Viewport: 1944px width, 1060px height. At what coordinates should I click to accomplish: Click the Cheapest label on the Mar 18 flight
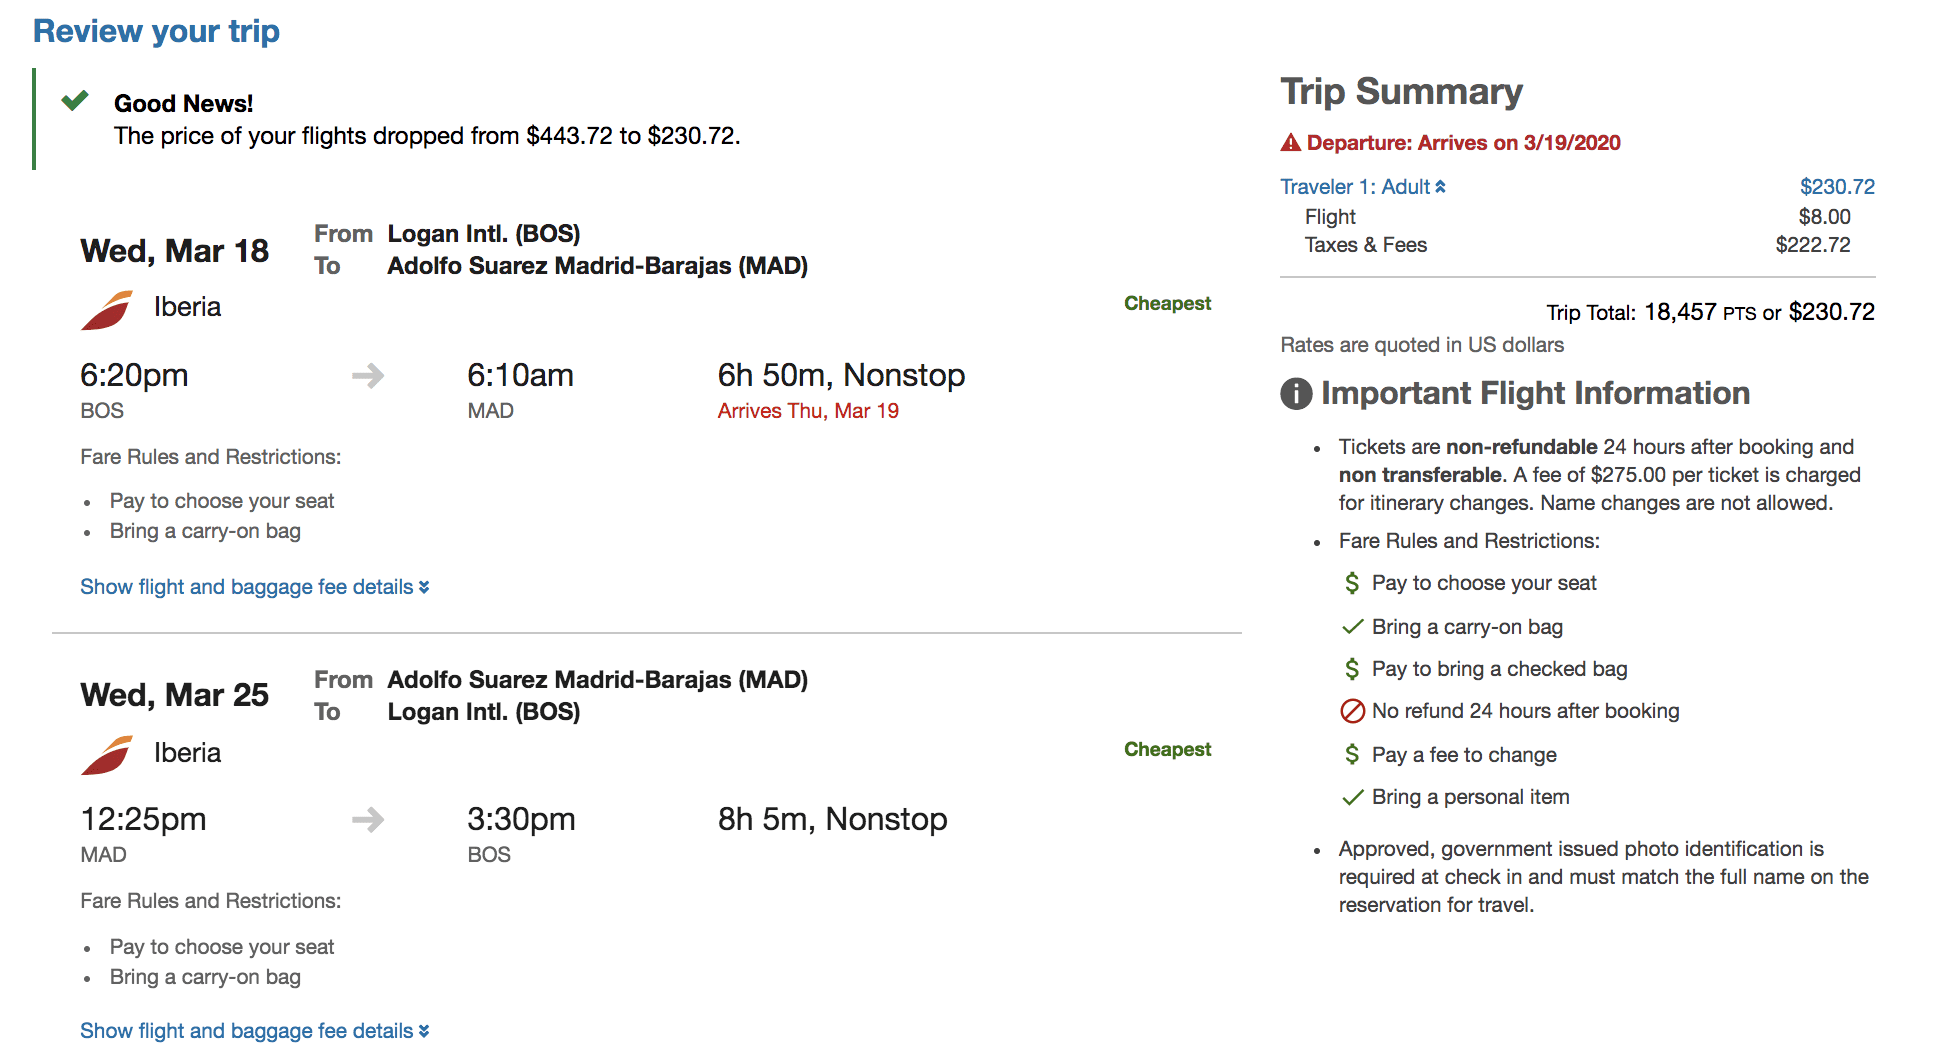pyautogui.click(x=1167, y=303)
